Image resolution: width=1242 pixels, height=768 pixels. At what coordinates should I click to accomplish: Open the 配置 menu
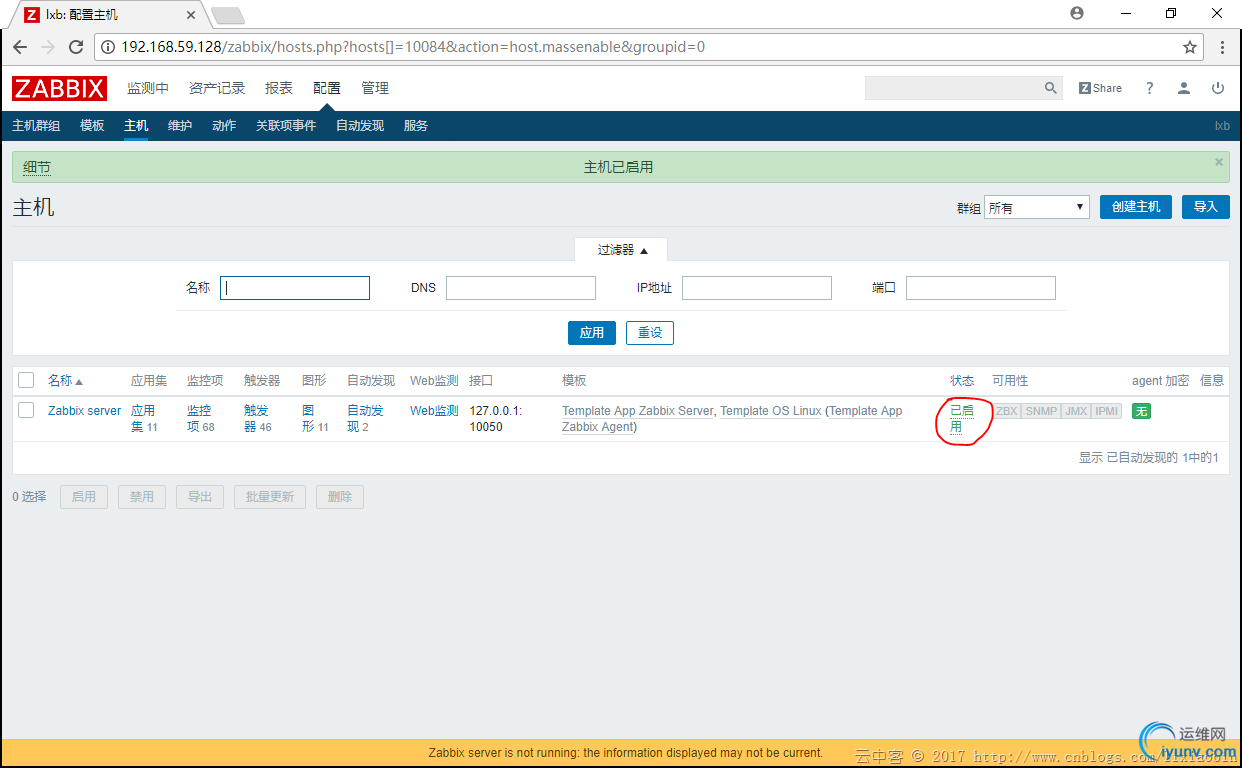click(327, 88)
